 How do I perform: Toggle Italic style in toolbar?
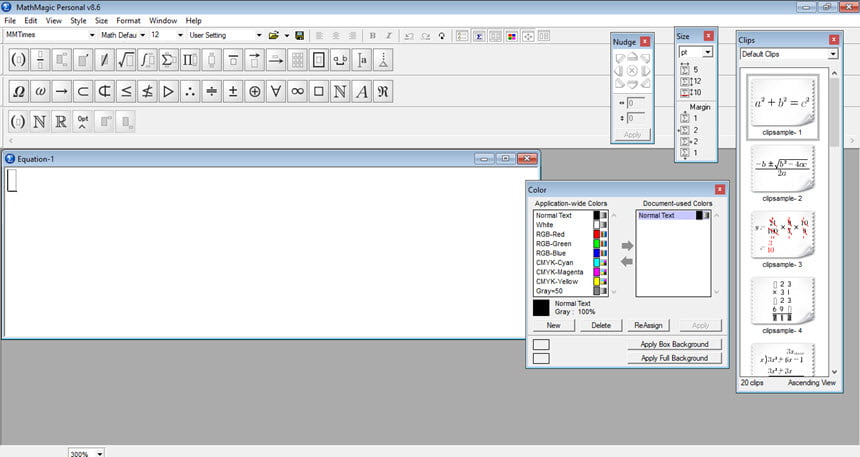tap(388, 36)
